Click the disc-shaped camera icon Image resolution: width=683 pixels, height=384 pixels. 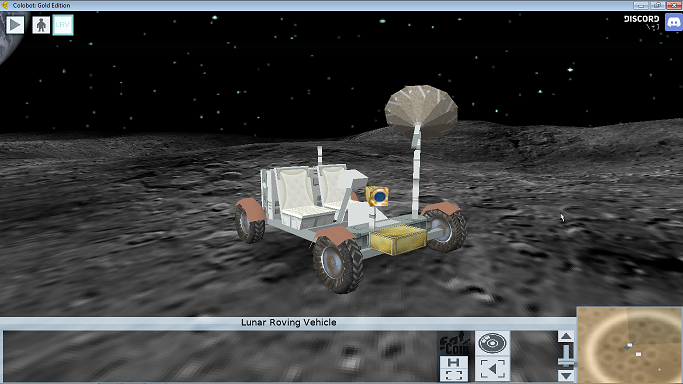[x=492, y=343]
